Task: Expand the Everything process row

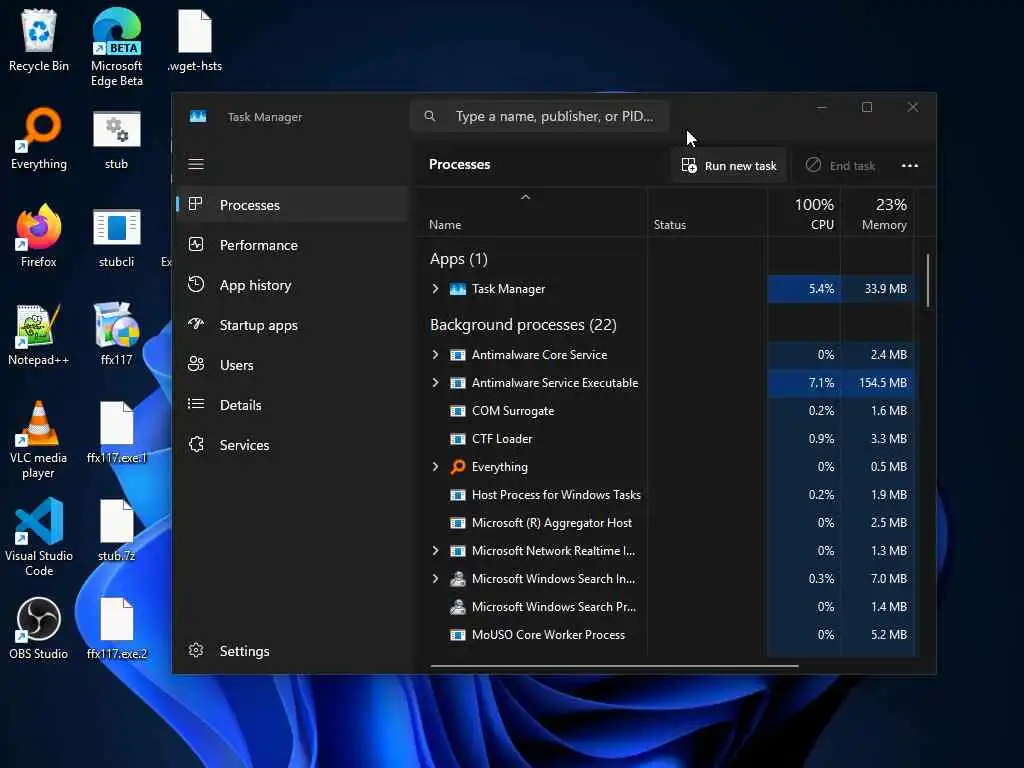Action: [436, 466]
